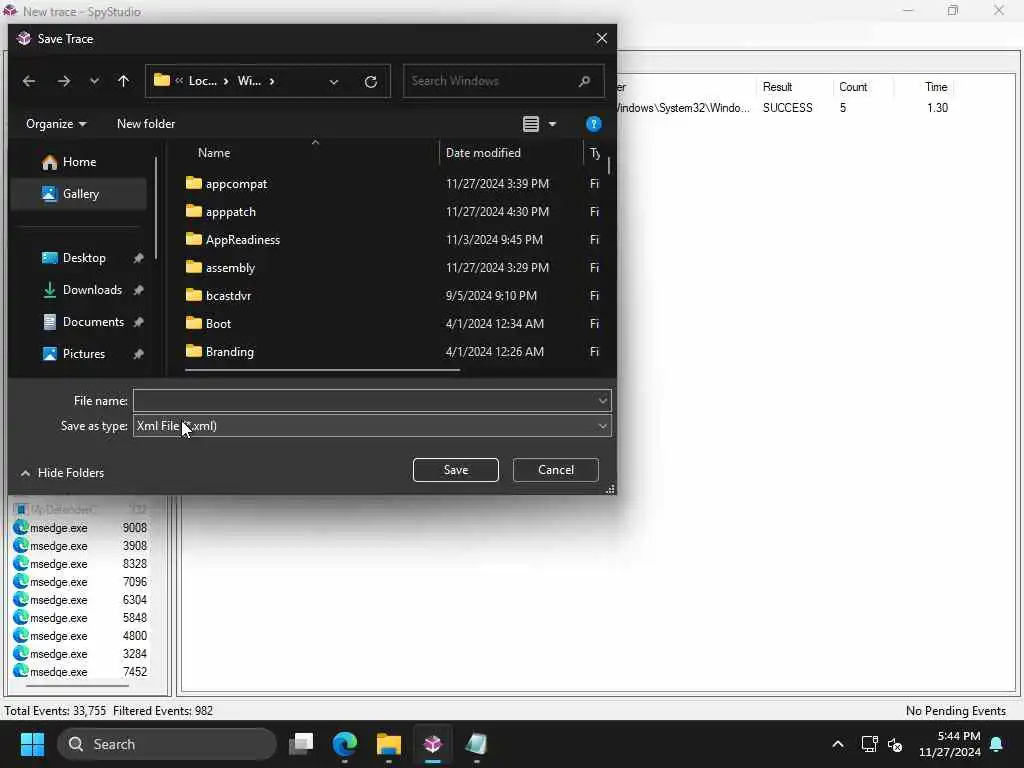Screen dimensions: 1024x768
Task: Select msedge.exe process 9008 in SpyStudio
Action: (80, 528)
